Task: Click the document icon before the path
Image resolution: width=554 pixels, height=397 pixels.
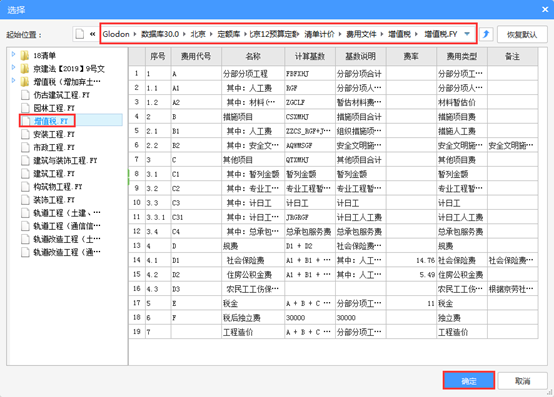Action: [x=80, y=34]
